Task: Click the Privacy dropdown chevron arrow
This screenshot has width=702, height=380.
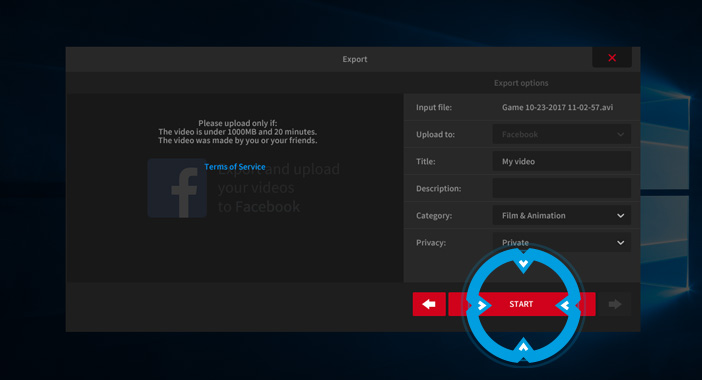Action: point(621,243)
